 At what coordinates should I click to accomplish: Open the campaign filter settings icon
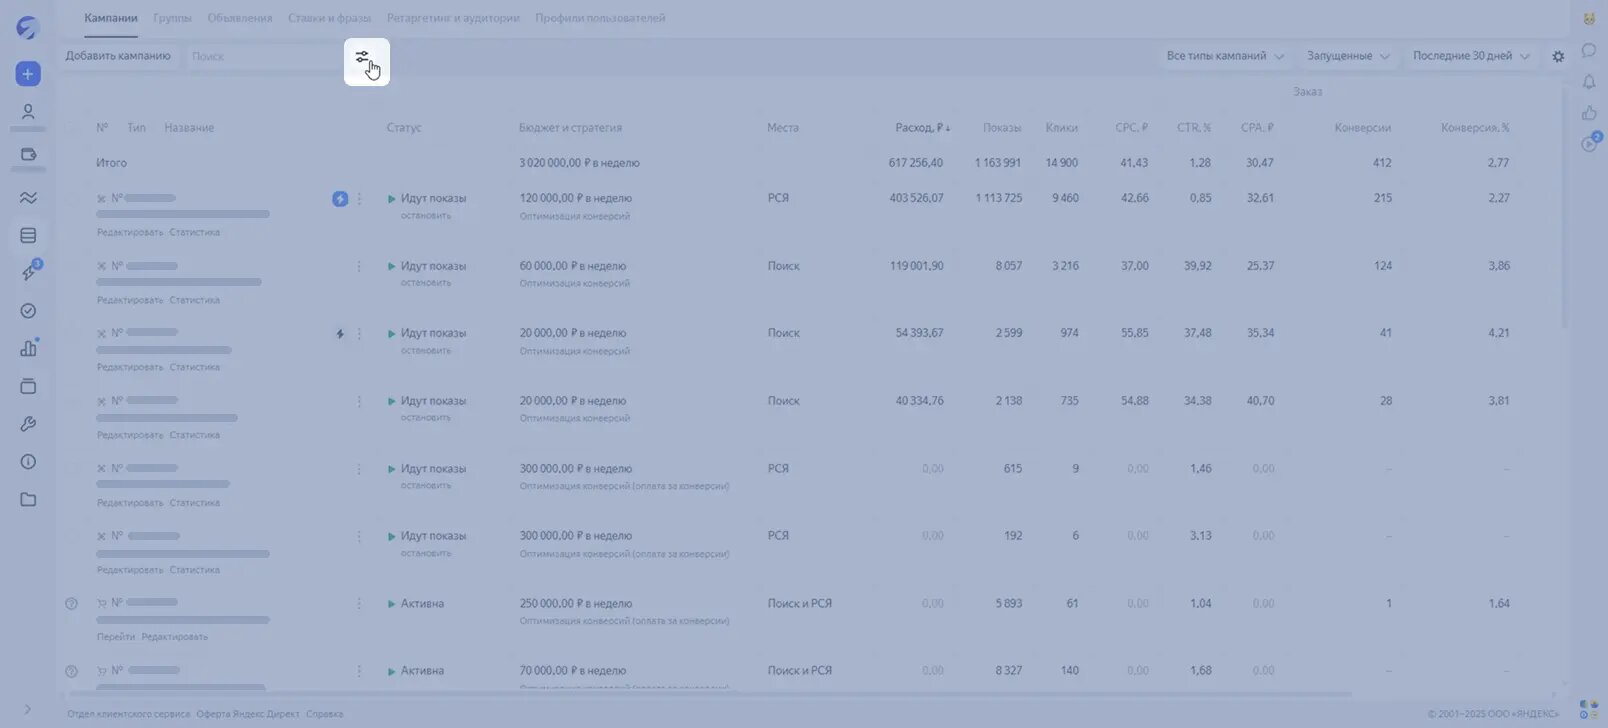[362, 57]
